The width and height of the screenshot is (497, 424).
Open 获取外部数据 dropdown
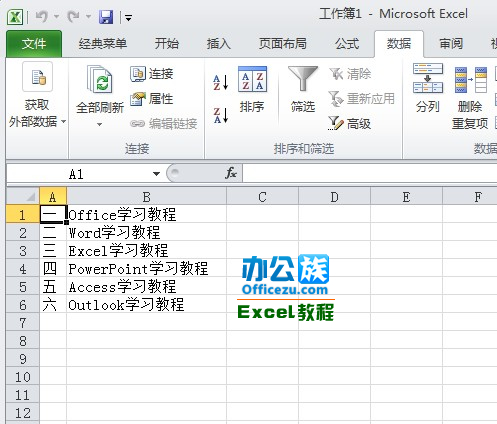click(x=37, y=96)
